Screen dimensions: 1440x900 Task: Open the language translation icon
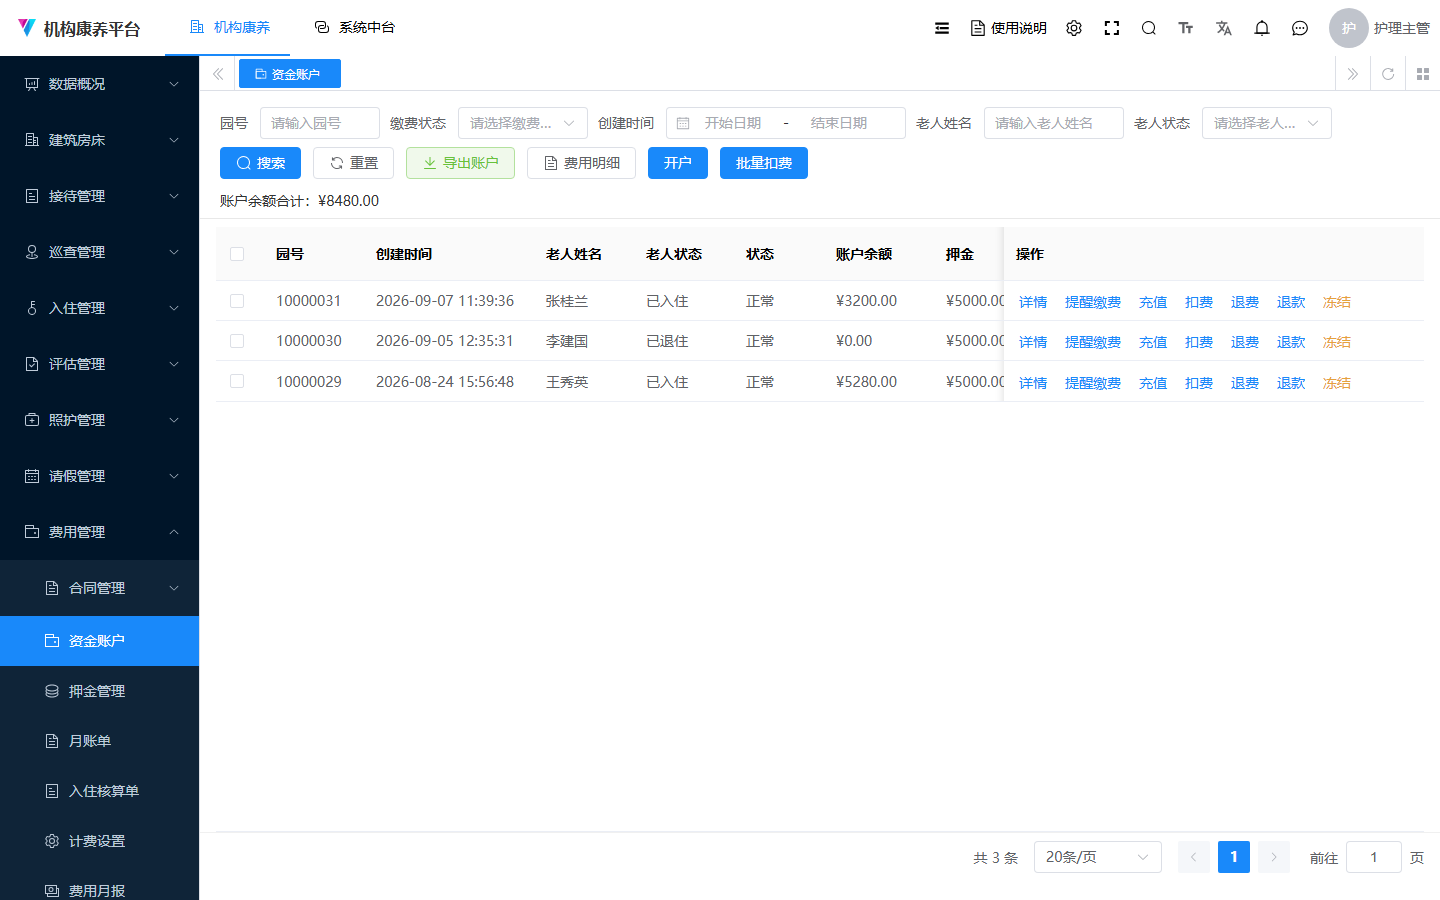[1224, 28]
